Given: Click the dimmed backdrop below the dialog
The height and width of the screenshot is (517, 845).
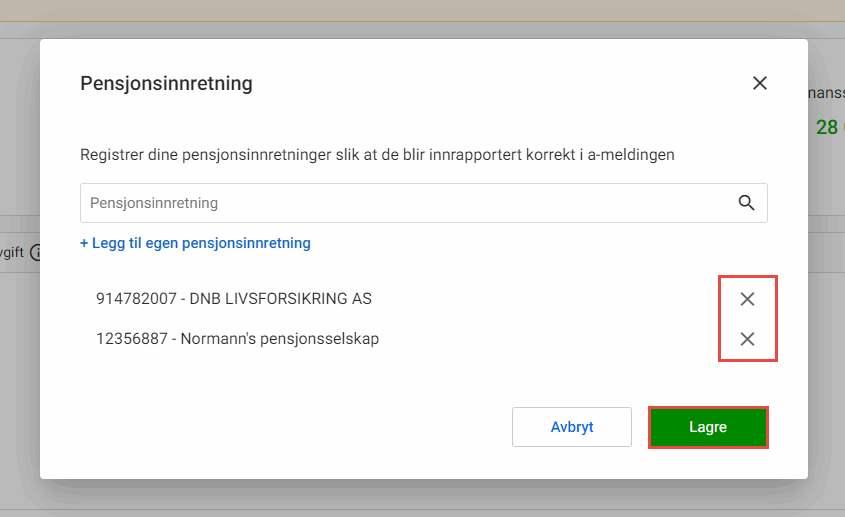Looking at the screenshot, I should (x=422, y=498).
